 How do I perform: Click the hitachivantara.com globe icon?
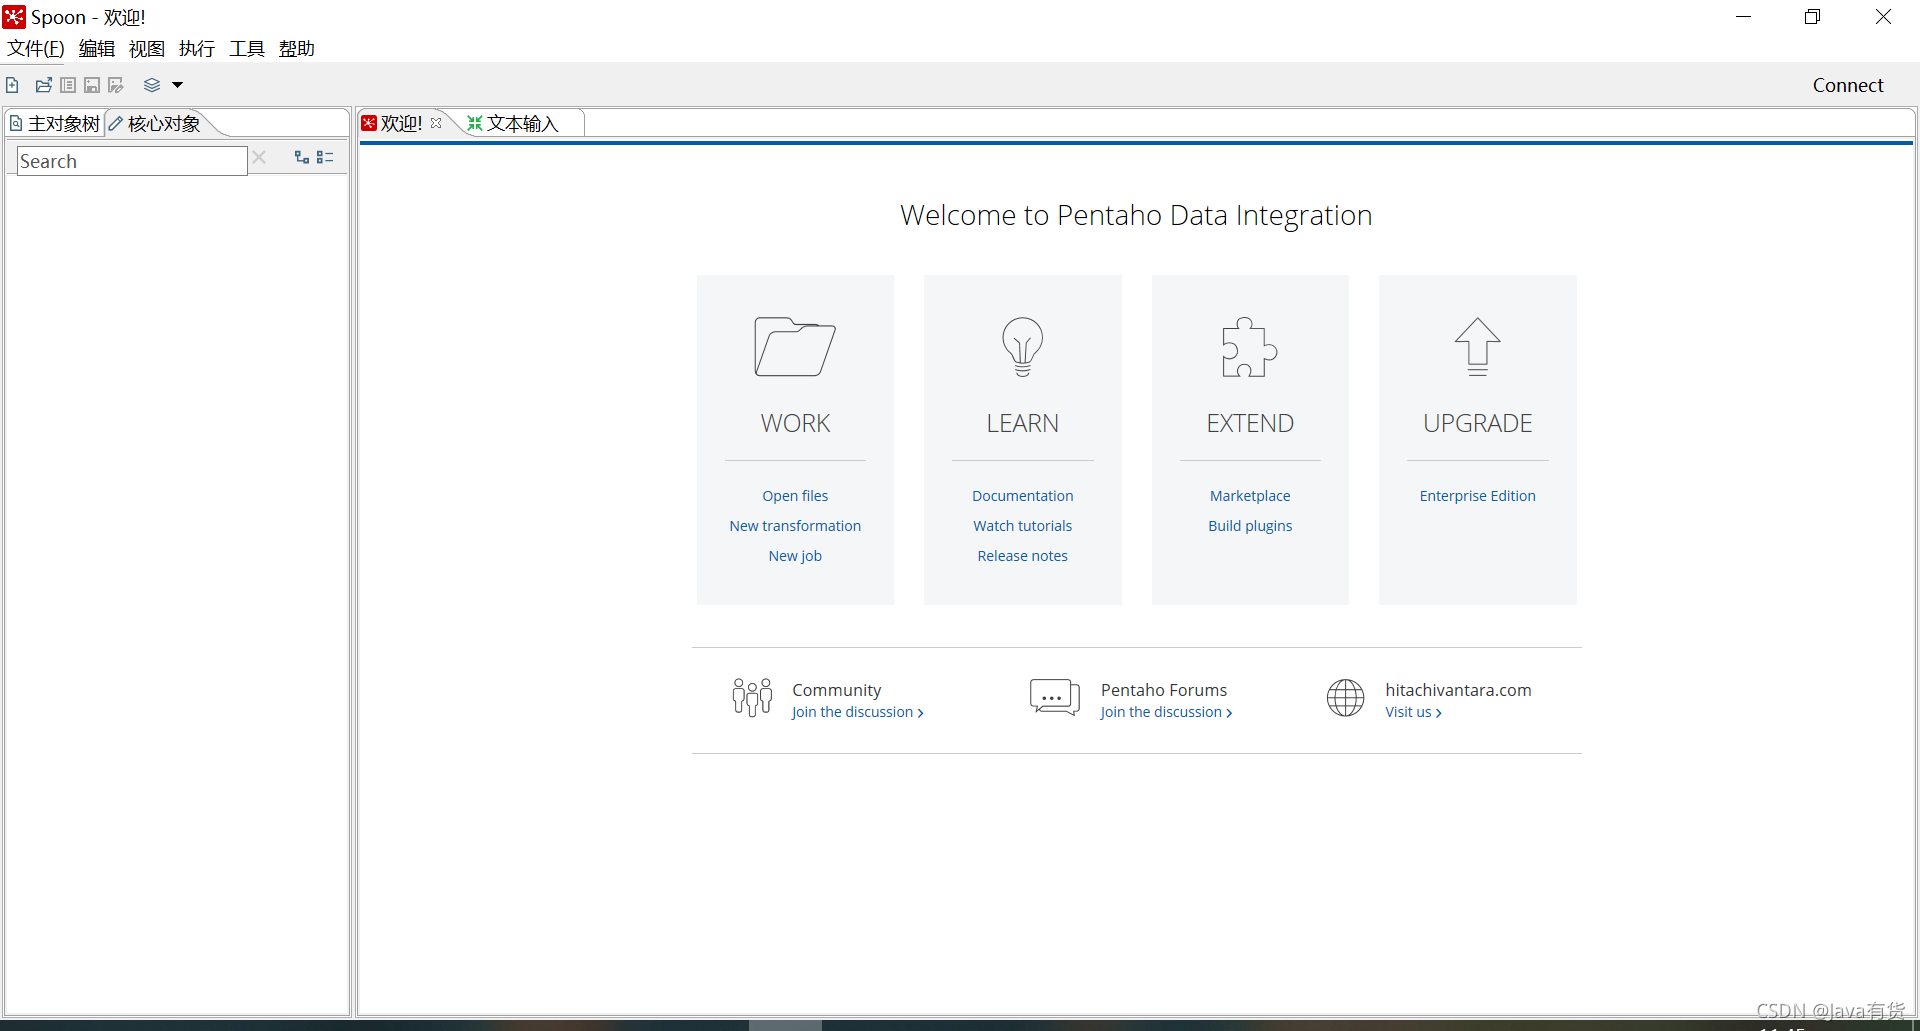1345,697
